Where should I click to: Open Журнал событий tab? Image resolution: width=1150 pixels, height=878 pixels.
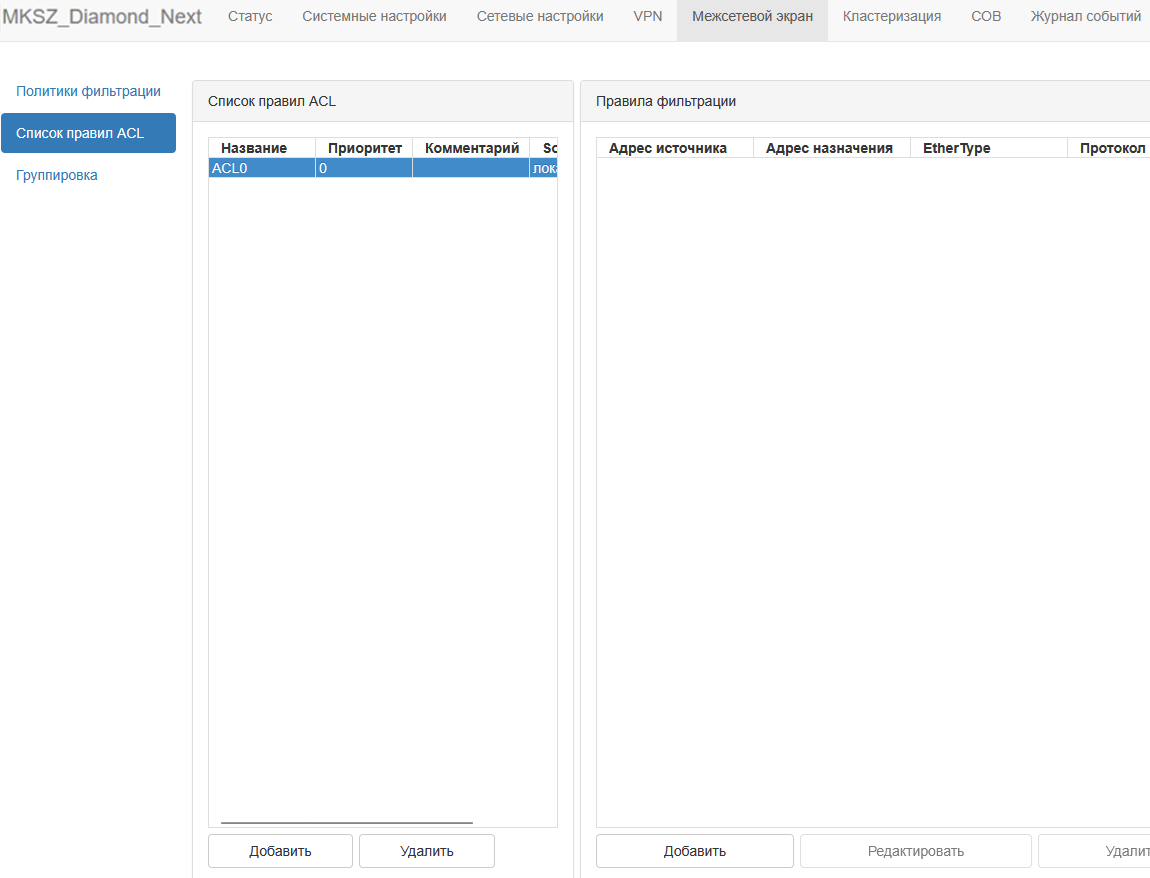point(1086,17)
